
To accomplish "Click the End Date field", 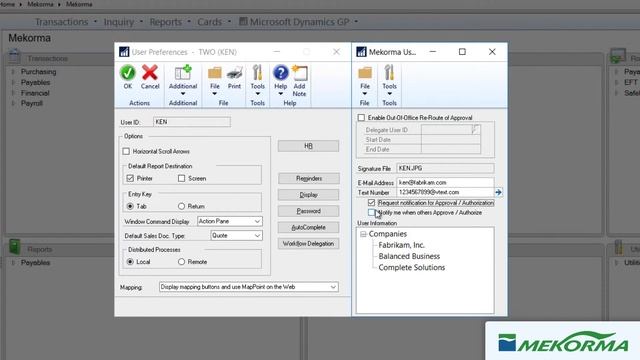I will point(451,149).
